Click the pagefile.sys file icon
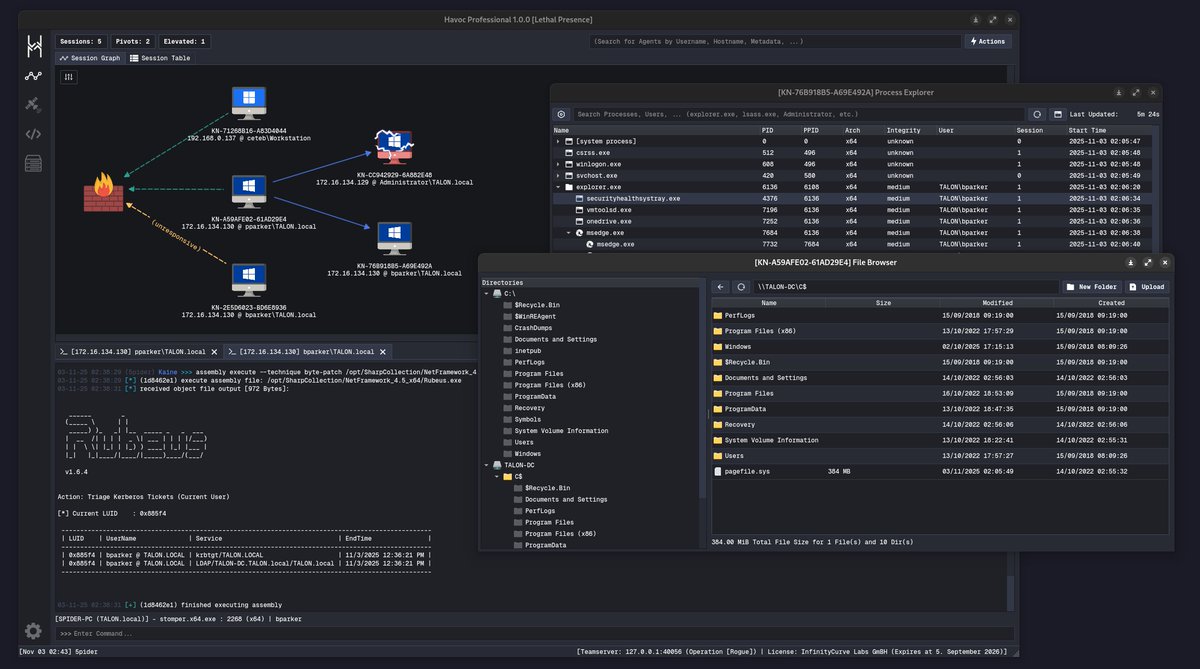The image size is (1200, 669). tap(718, 471)
